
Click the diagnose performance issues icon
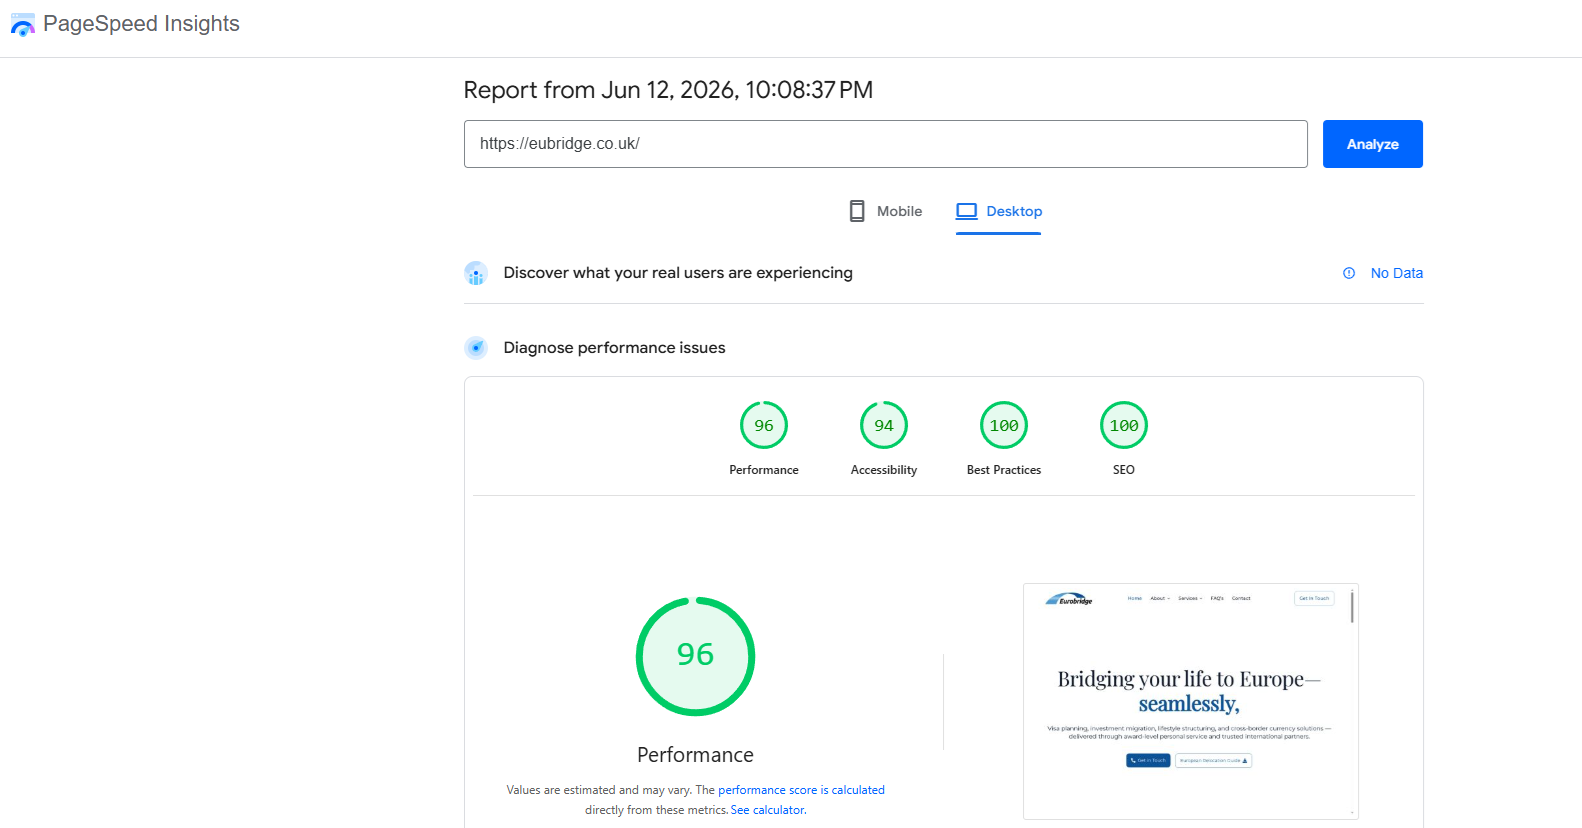tap(476, 348)
